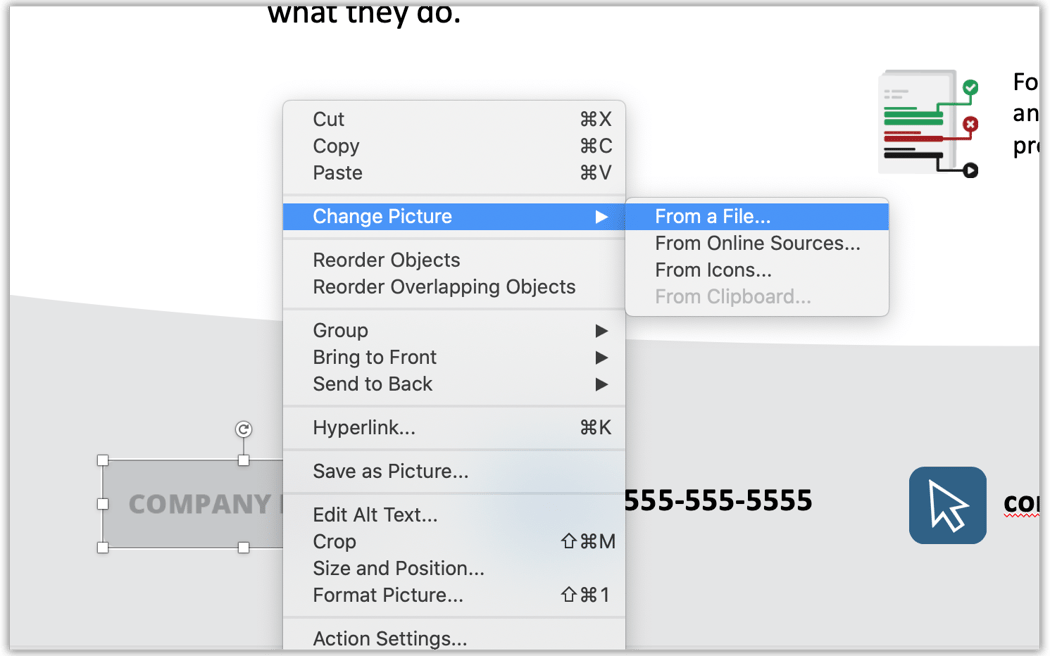Choose Copy from the context menu
The image size is (1050, 656).
(335, 146)
